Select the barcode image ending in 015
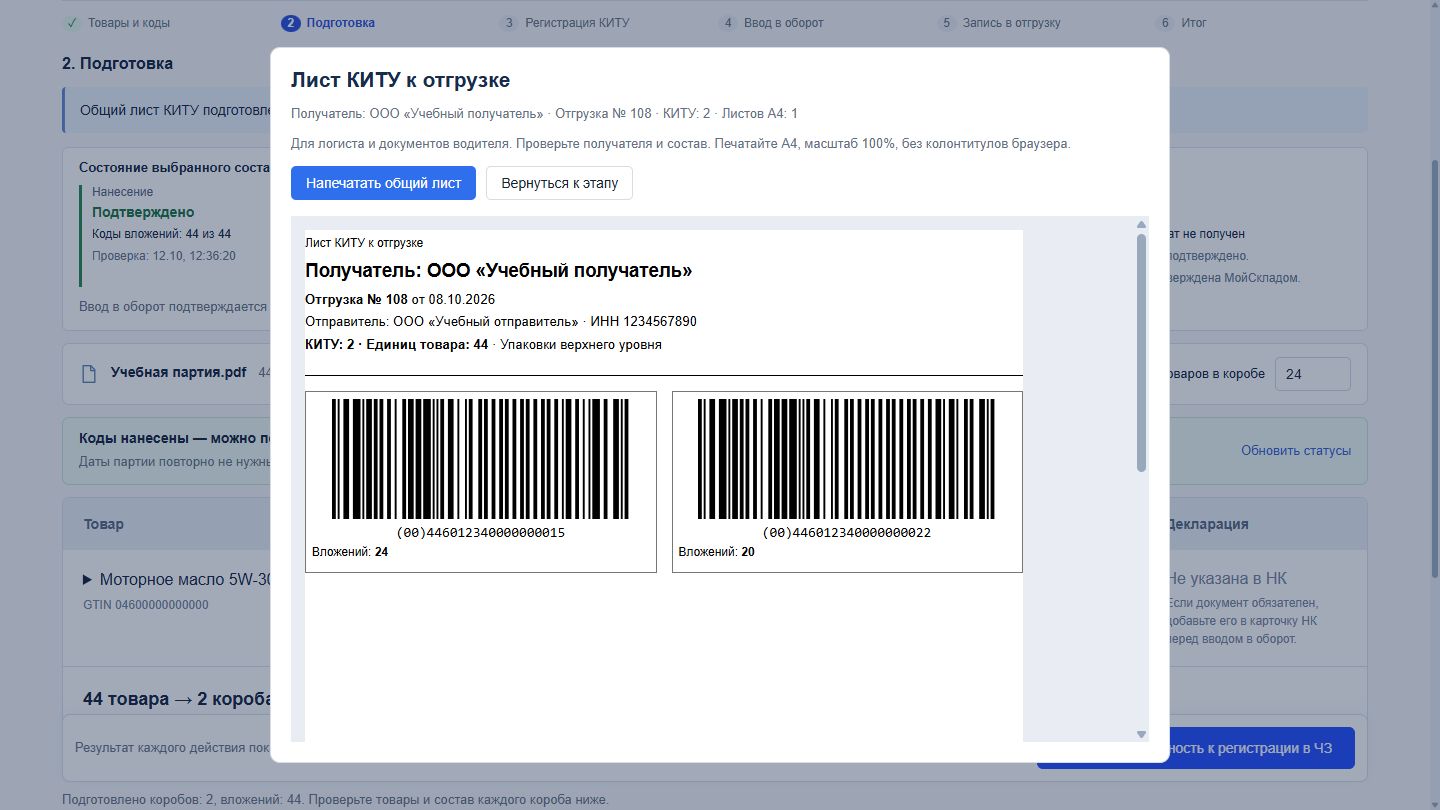 480,459
